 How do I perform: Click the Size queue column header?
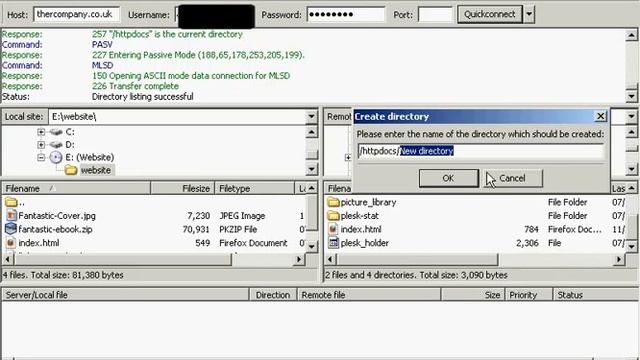coord(473,295)
